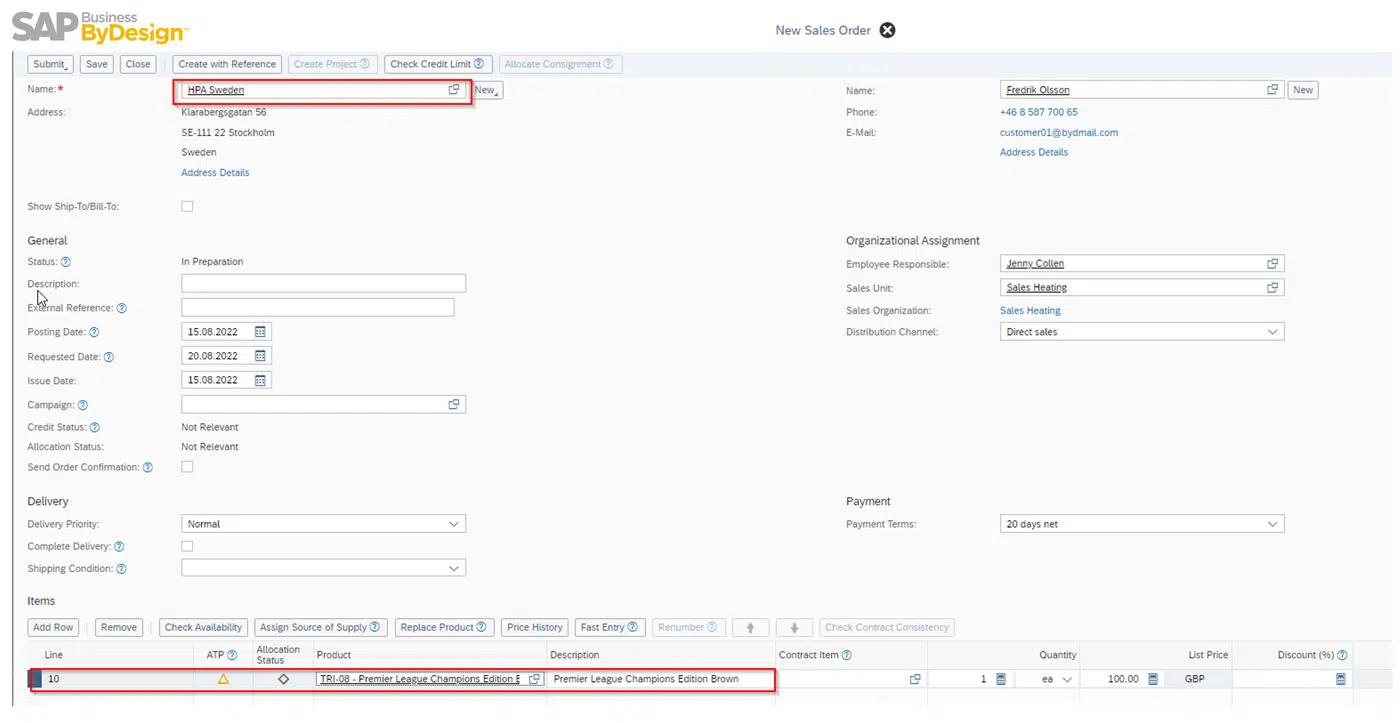Close the New Sales Order tab
Image resolution: width=1400 pixels, height=723 pixels.
(887, 30)
